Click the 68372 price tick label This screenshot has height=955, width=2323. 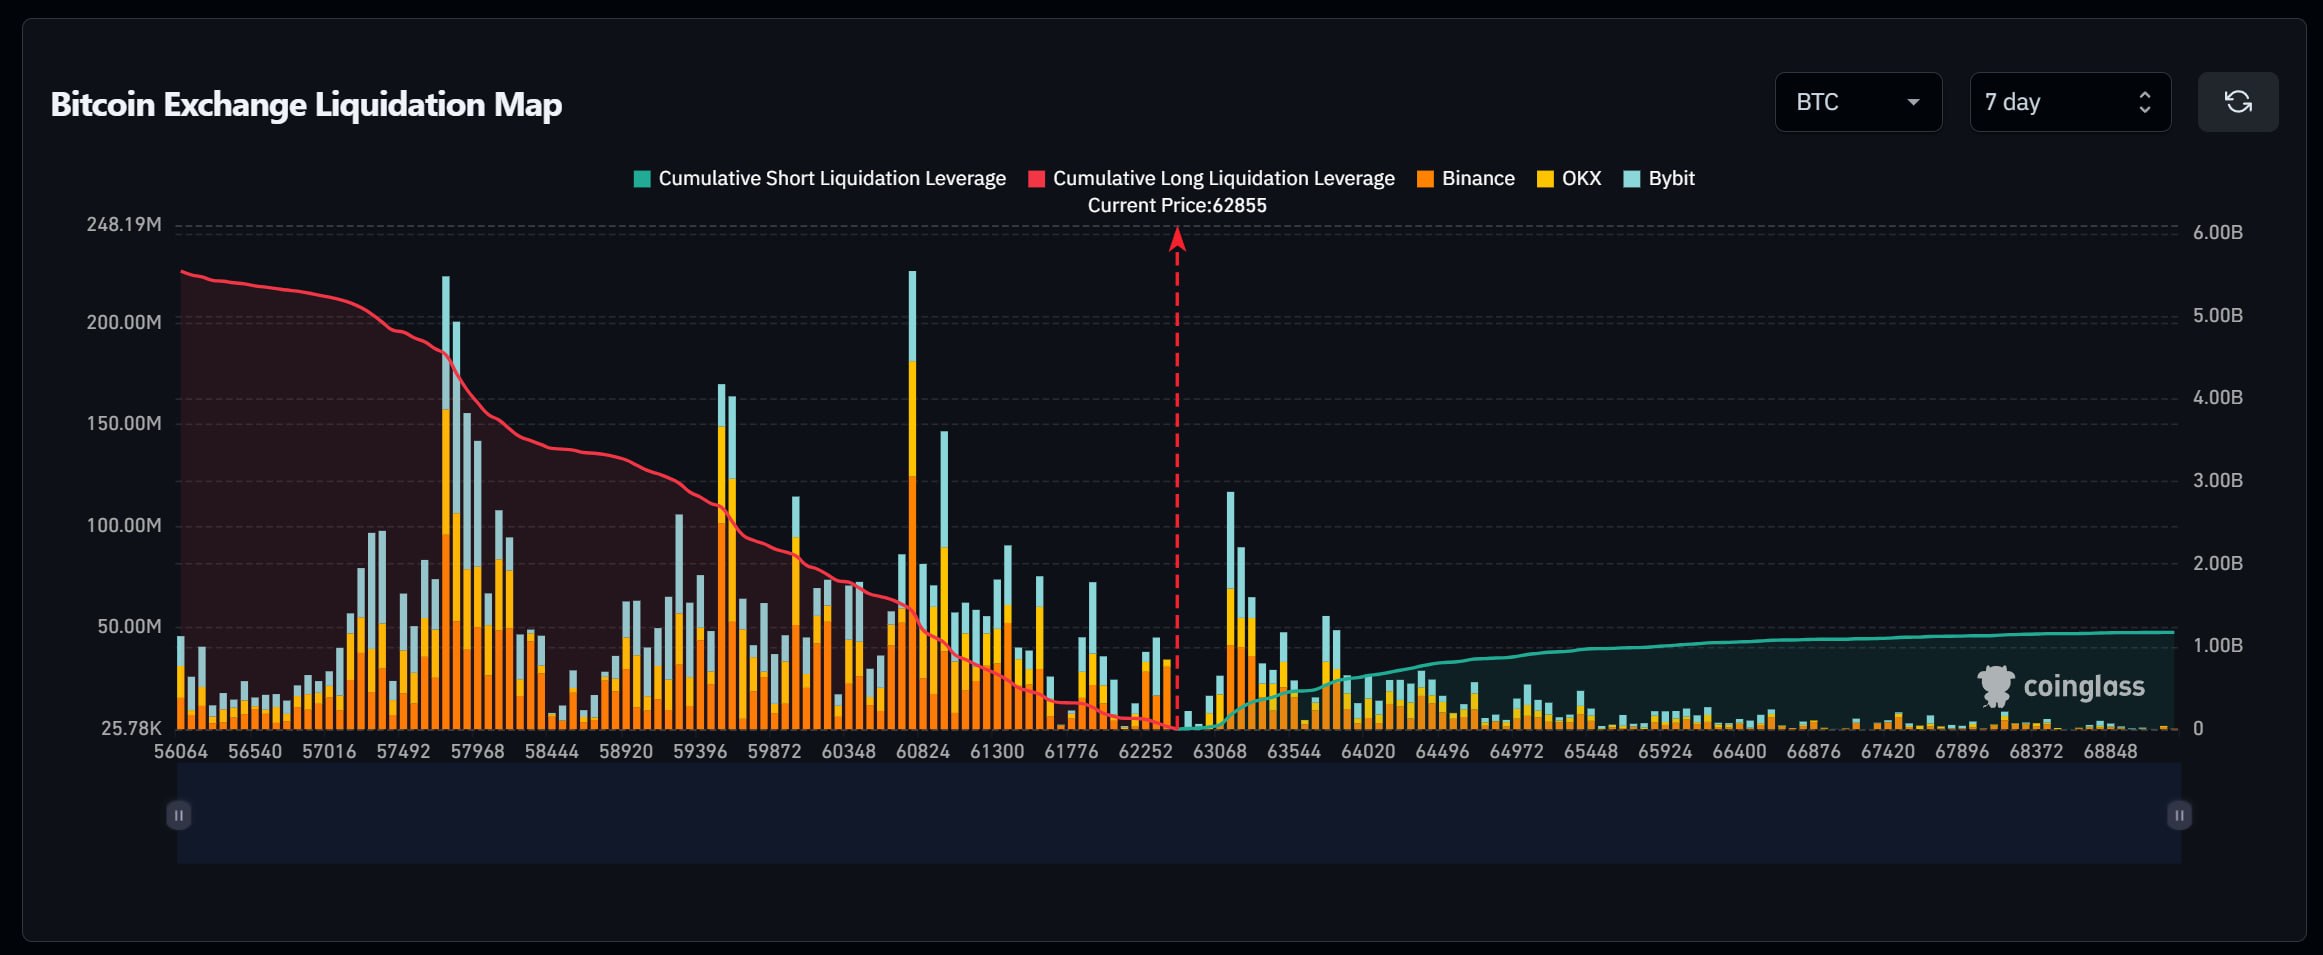tap(2036, 751)
